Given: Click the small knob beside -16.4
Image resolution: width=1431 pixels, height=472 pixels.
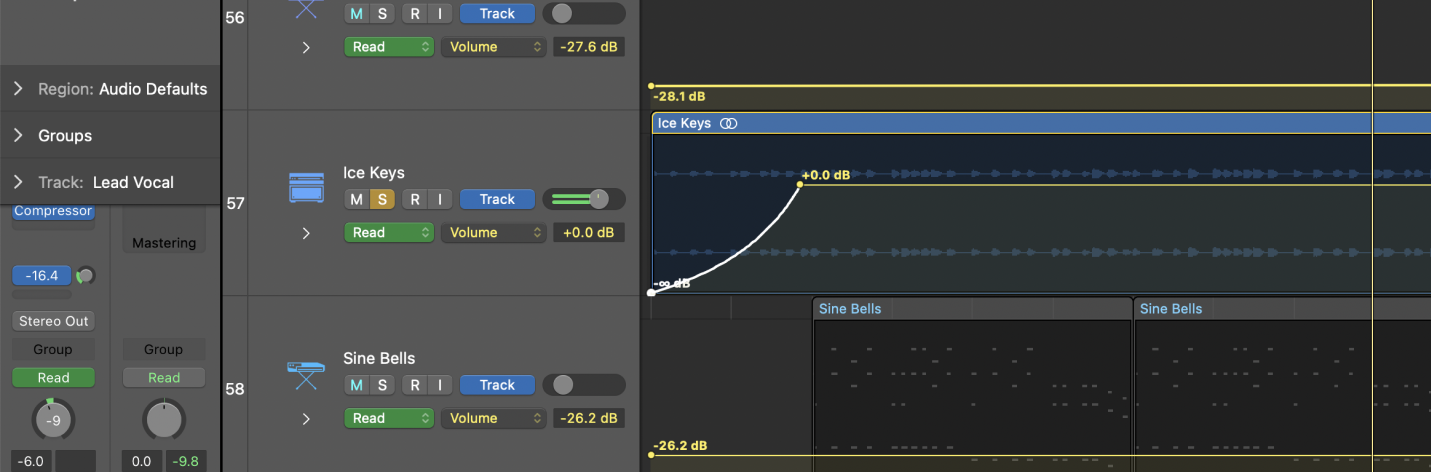Looking at the screenshot, I should 86,275.
